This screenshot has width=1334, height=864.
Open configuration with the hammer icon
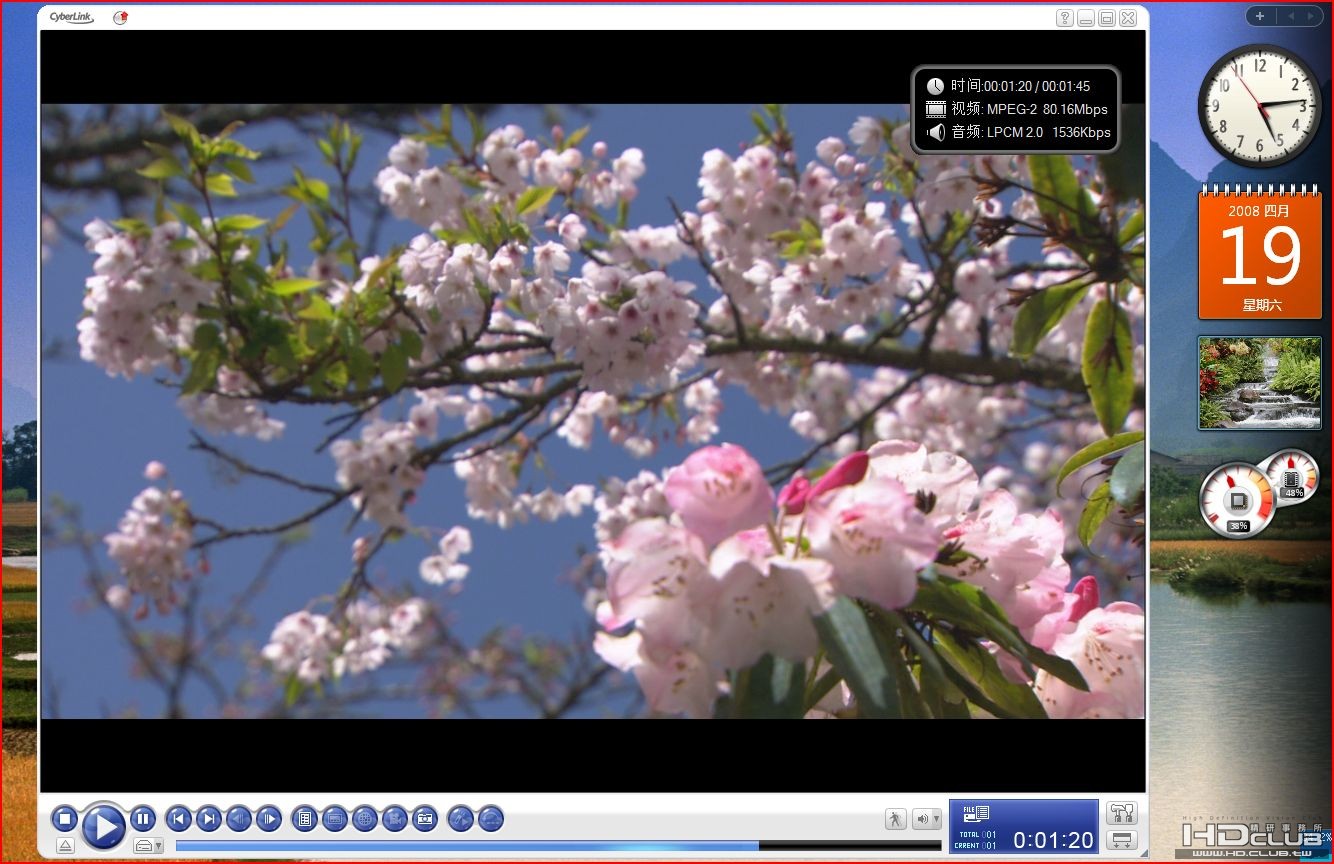coord(1122,813)
